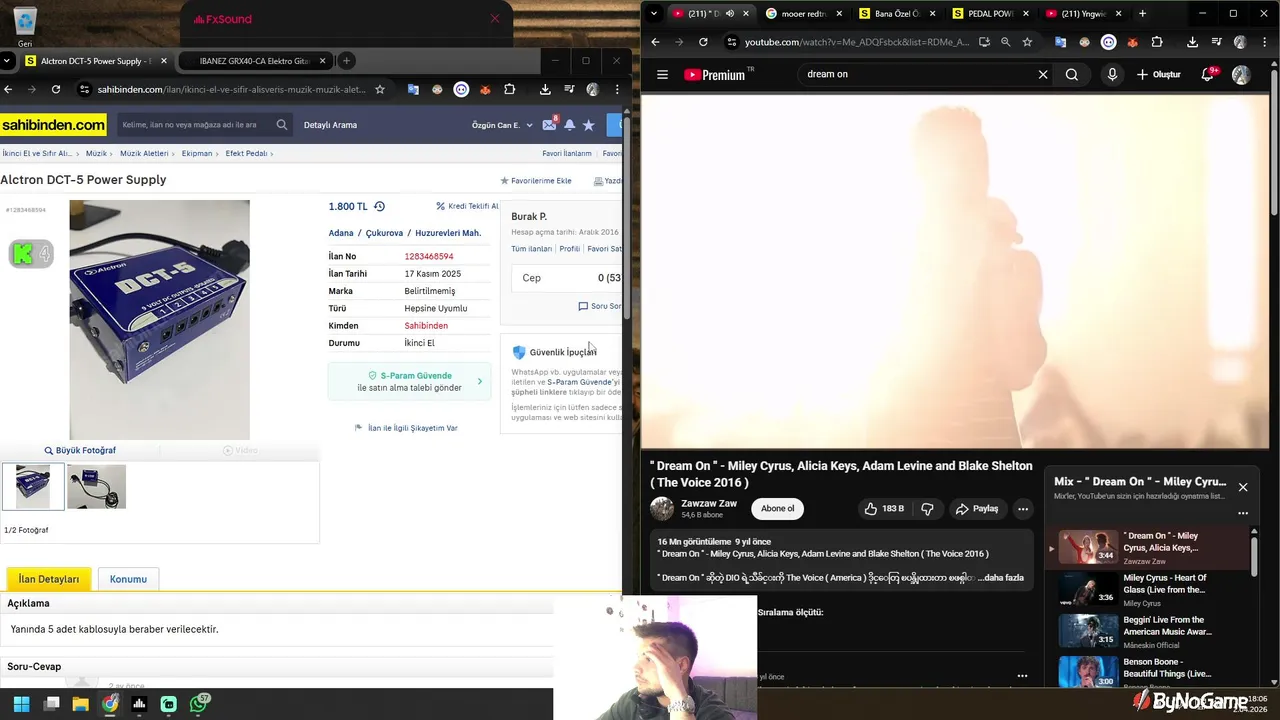Open Task View on taskbar
Screen dimensions: 1280x720
click(x=52, y=704)
